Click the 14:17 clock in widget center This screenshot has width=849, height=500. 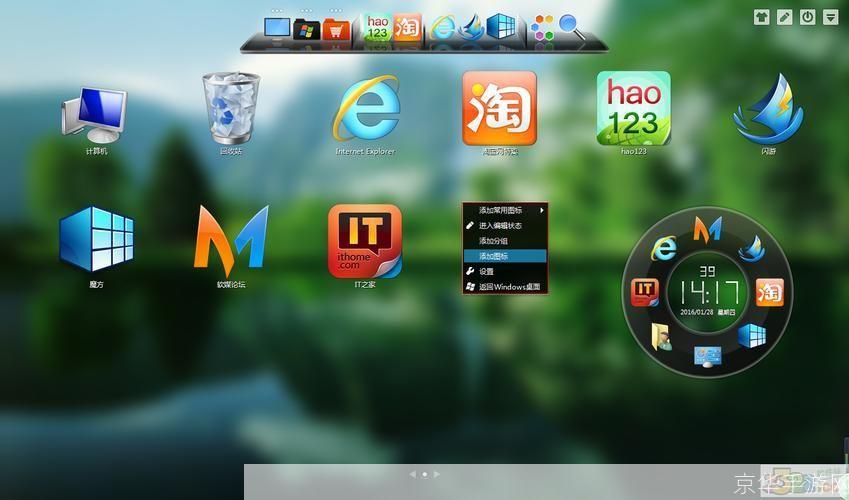(709, 292)
